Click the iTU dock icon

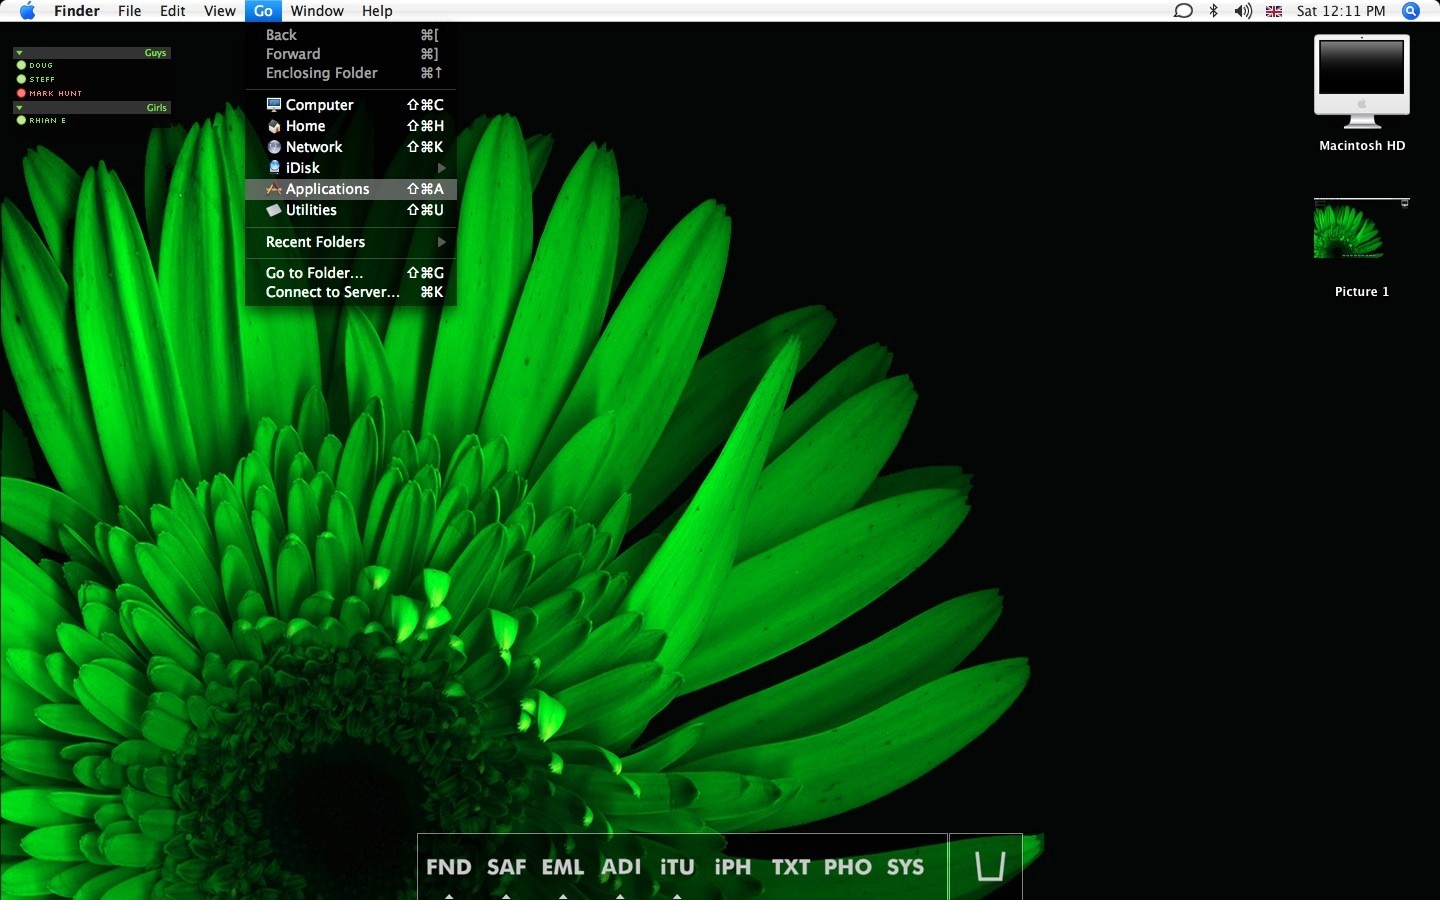click(677, 867)
